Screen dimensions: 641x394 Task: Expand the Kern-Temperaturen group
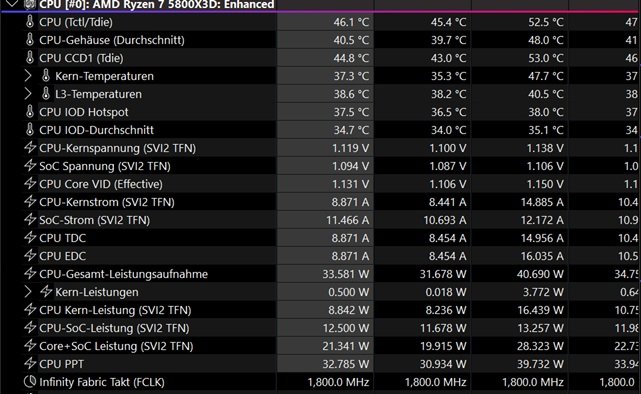click(27, 76)
